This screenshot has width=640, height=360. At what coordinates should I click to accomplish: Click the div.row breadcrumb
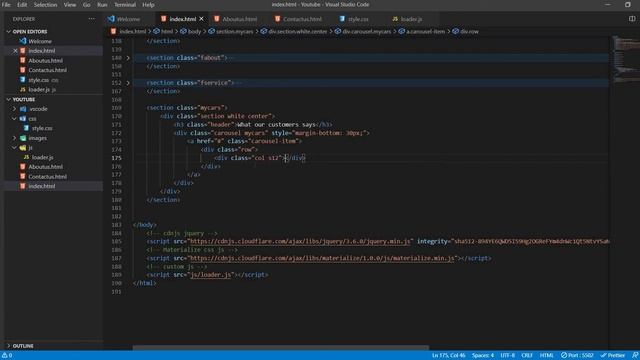[469, 31]
